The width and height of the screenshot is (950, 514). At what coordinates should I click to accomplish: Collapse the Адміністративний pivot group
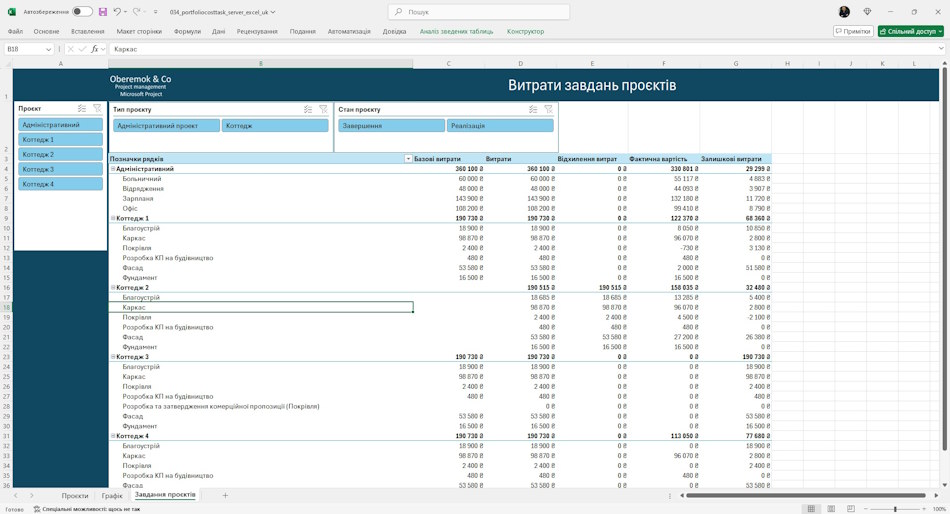pyautogui.click(x=113, y=169)
